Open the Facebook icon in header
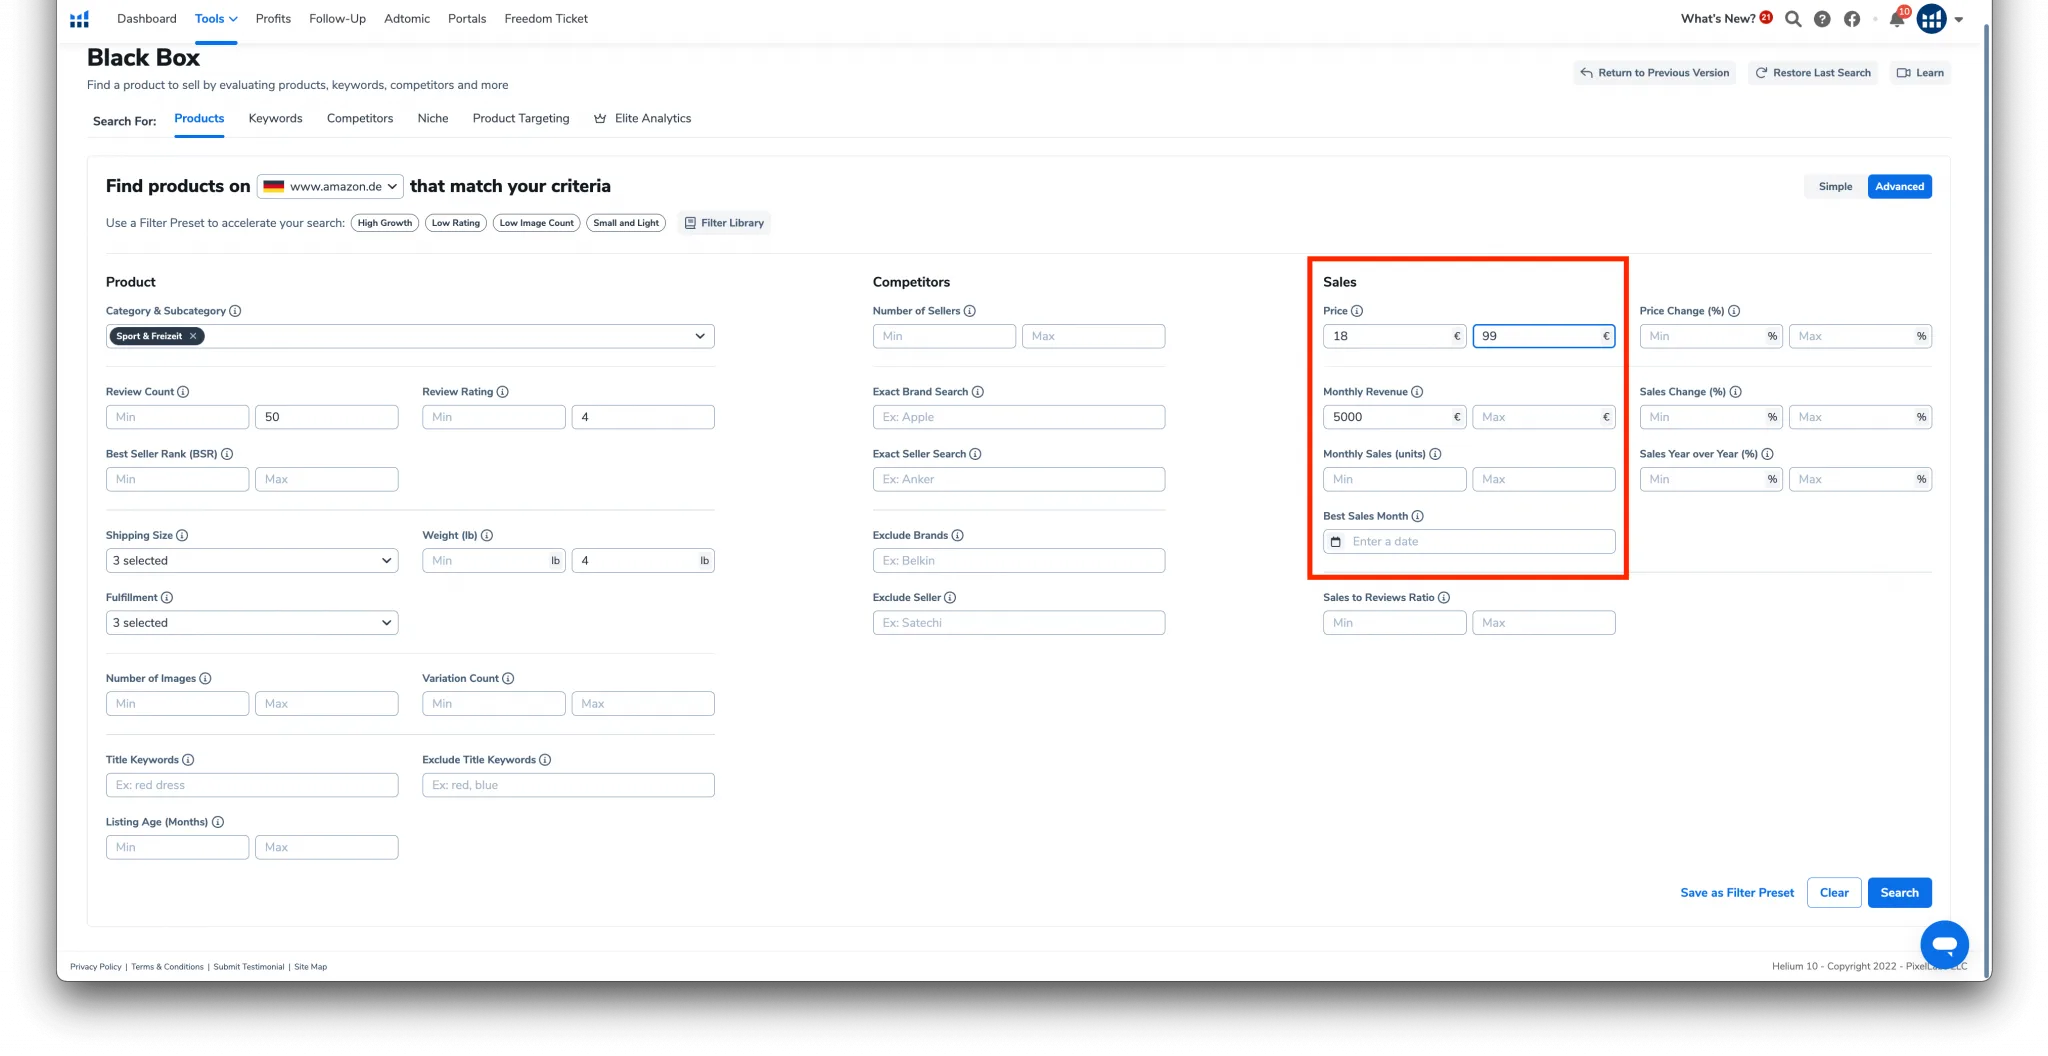Viewport: 2048px width, 1056px height. tap(1852, 19)
